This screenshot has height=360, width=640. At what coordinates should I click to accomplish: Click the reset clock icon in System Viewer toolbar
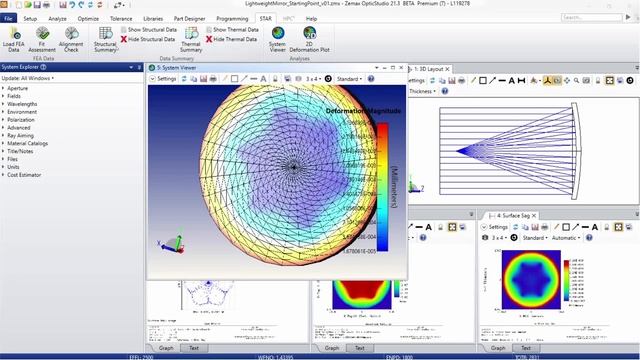[328, 79]
